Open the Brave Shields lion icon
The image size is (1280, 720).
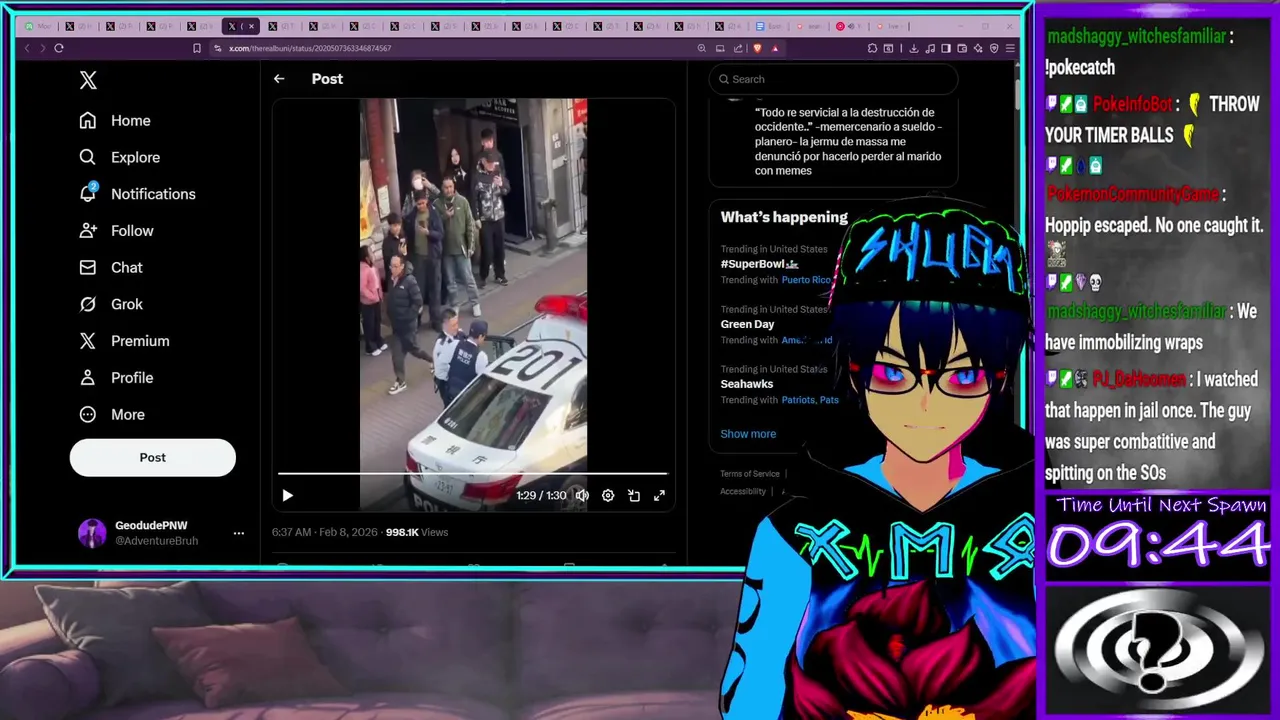(758, 48)
